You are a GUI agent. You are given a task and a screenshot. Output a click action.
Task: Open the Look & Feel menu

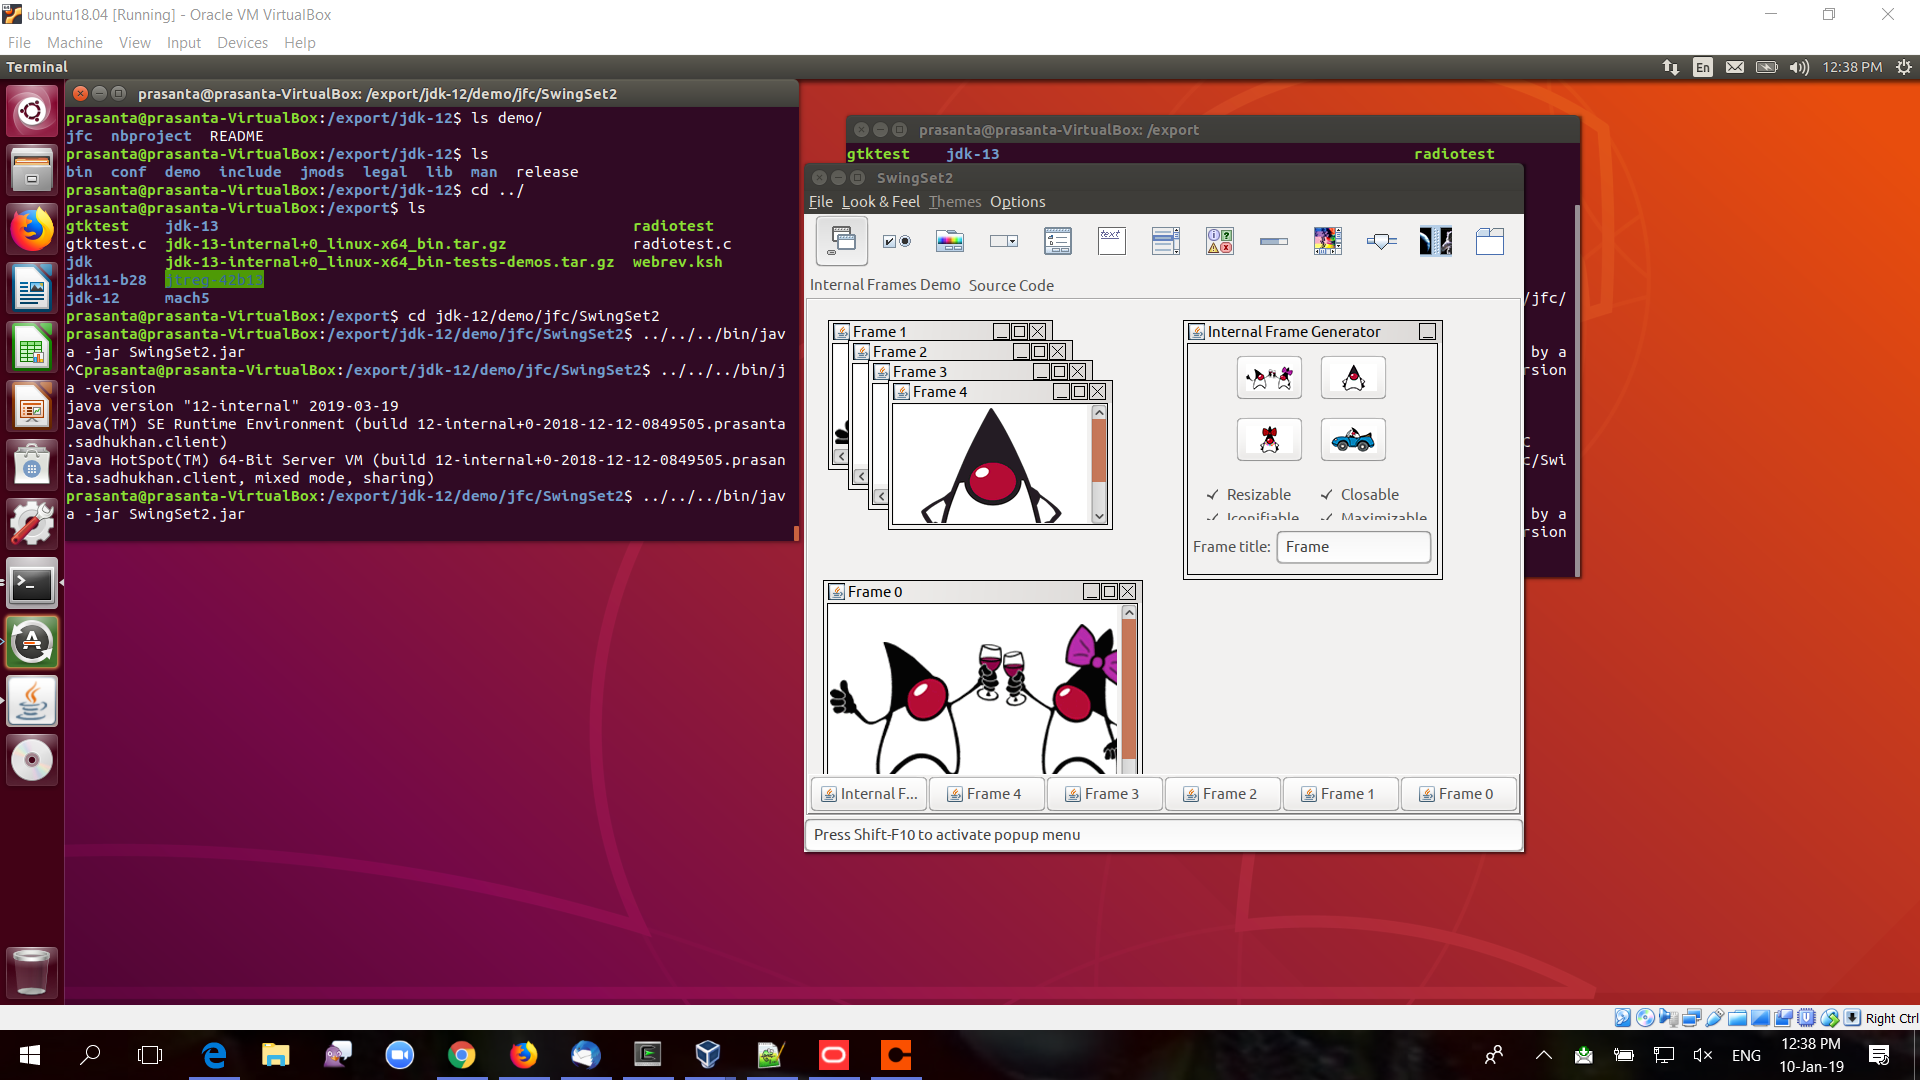coord(880,202)
